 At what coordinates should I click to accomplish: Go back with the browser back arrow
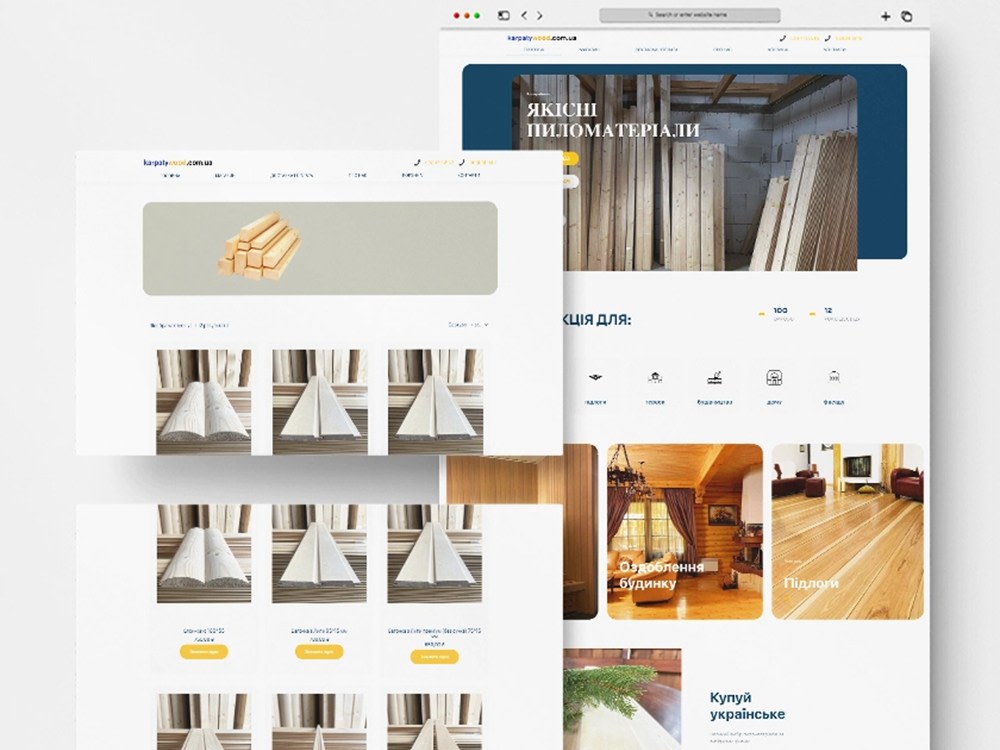[524, 15]
